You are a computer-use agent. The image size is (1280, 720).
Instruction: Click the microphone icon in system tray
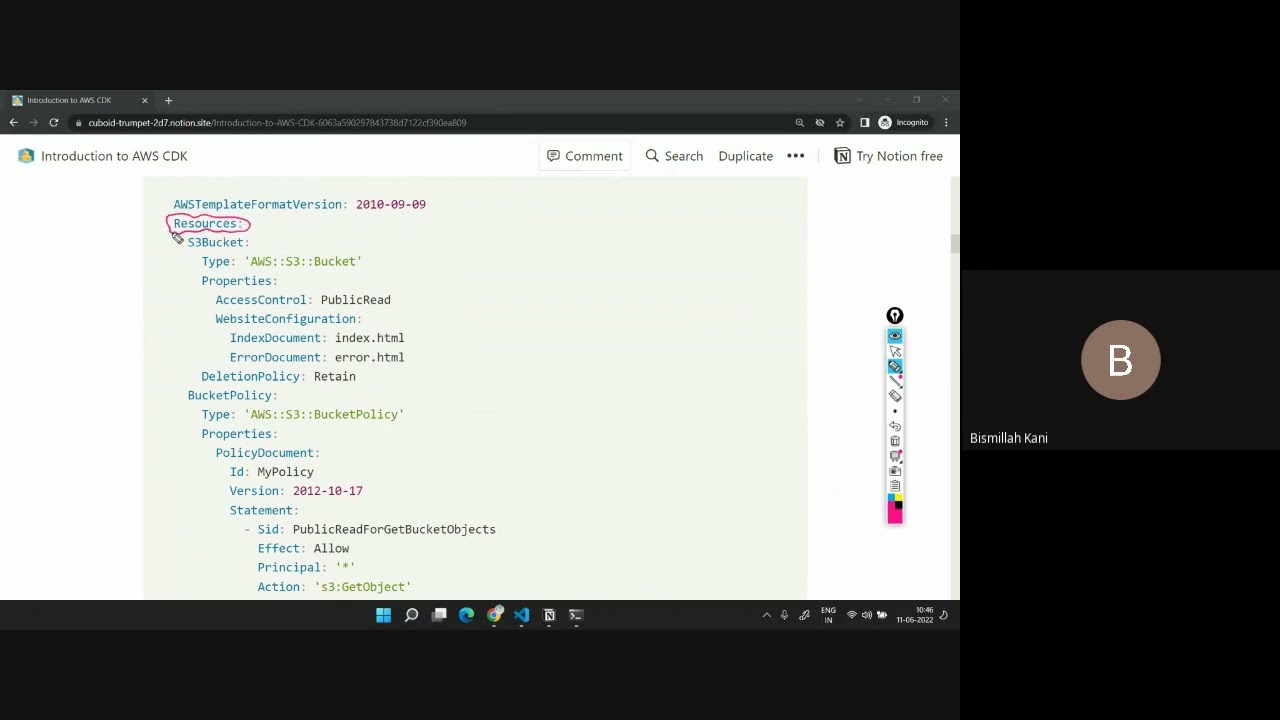click(x=785, y=615)
